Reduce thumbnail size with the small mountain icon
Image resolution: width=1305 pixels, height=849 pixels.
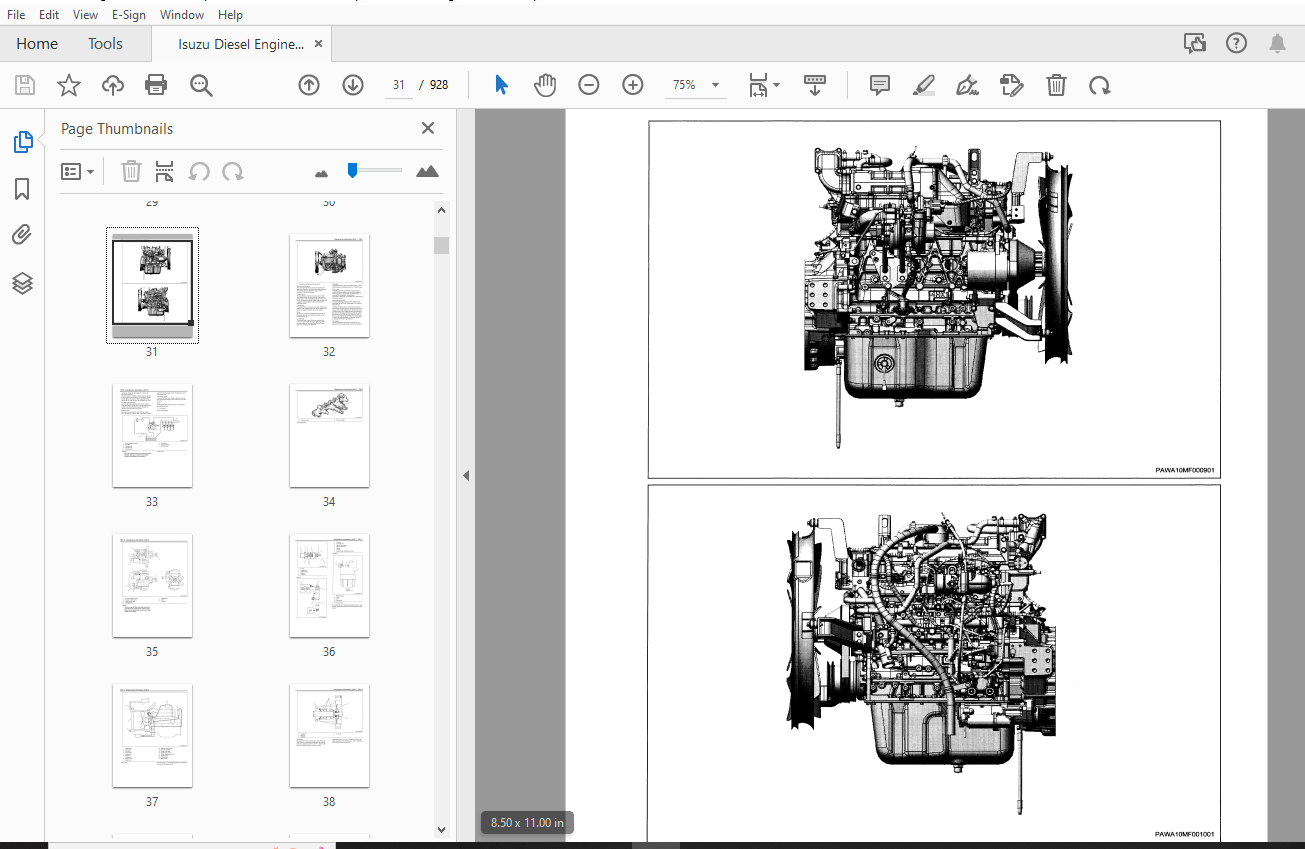321,173
